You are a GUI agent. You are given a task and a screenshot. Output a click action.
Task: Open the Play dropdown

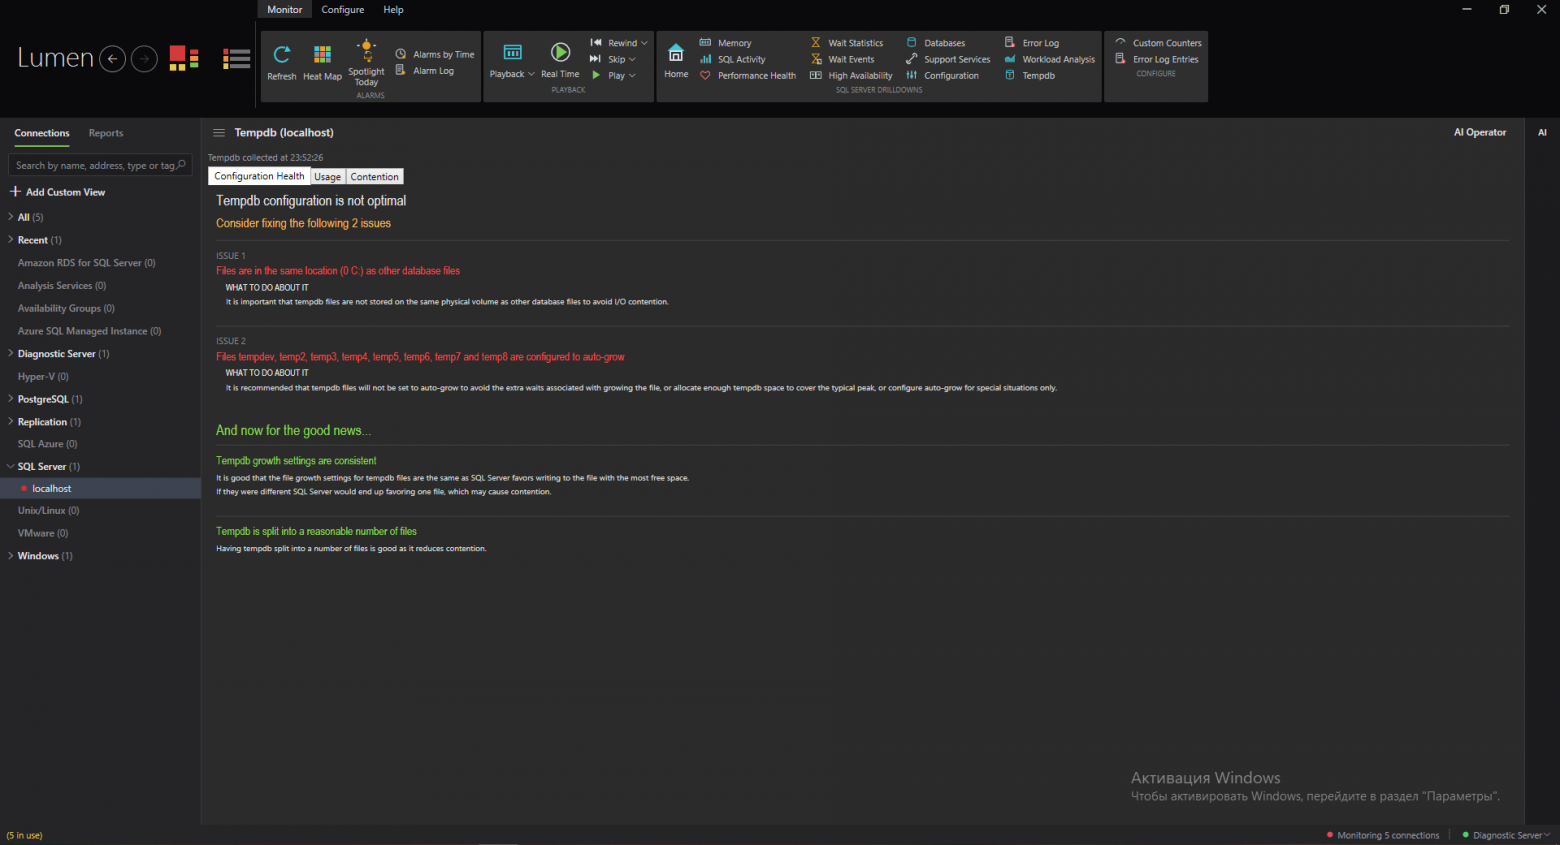pyautogui.click(x=613, y=75)
